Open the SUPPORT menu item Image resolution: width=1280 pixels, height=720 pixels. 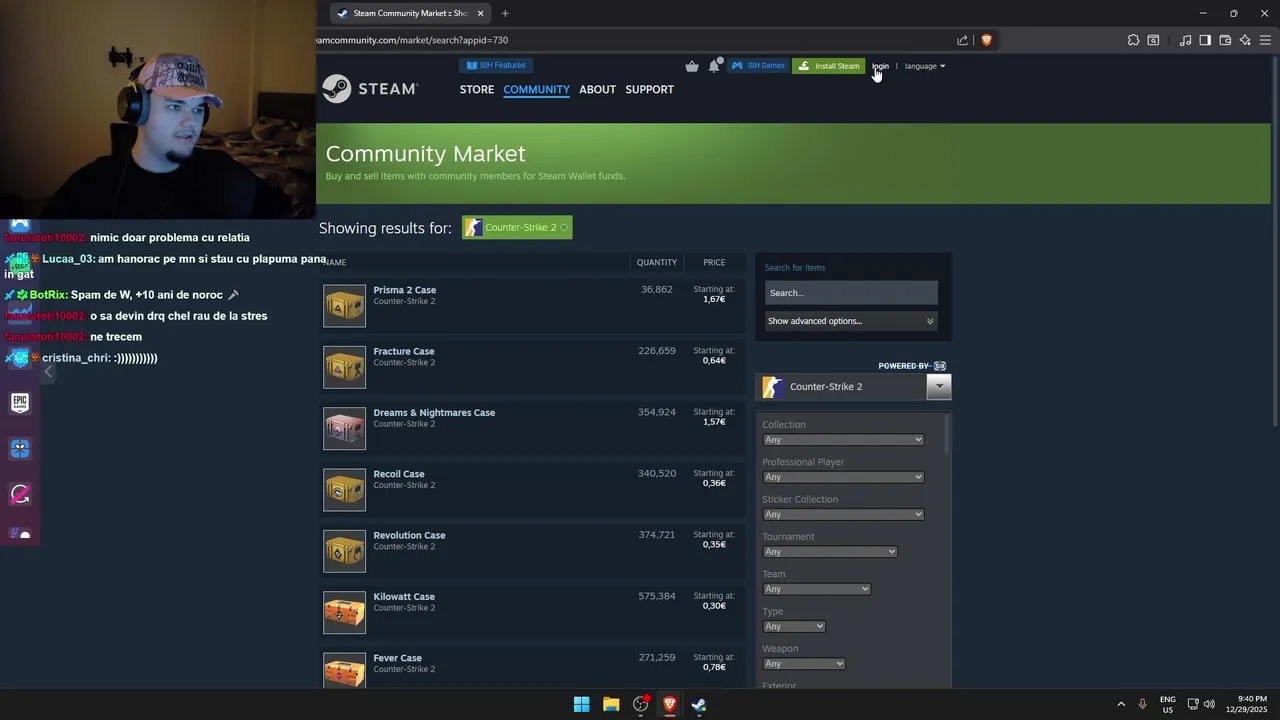pos(649,89)
